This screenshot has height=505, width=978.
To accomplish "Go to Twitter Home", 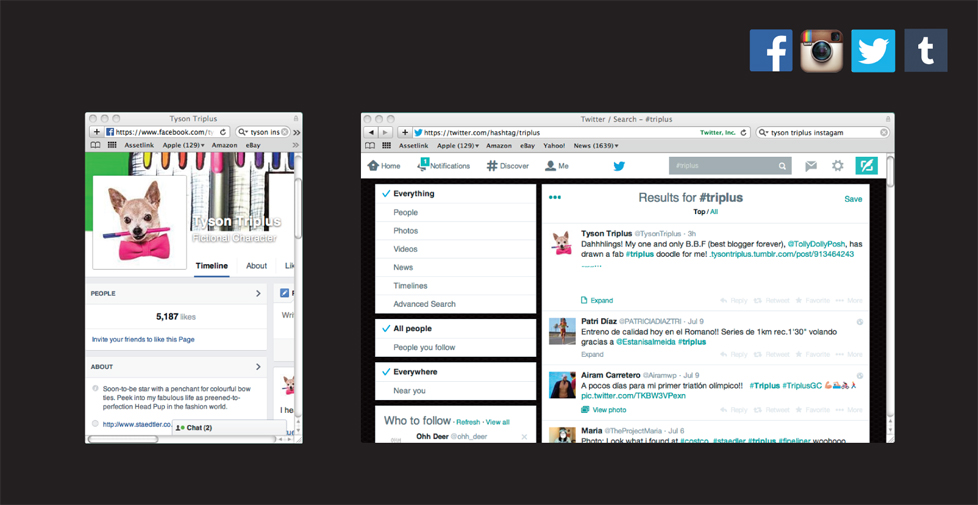I will click(384, 166).
